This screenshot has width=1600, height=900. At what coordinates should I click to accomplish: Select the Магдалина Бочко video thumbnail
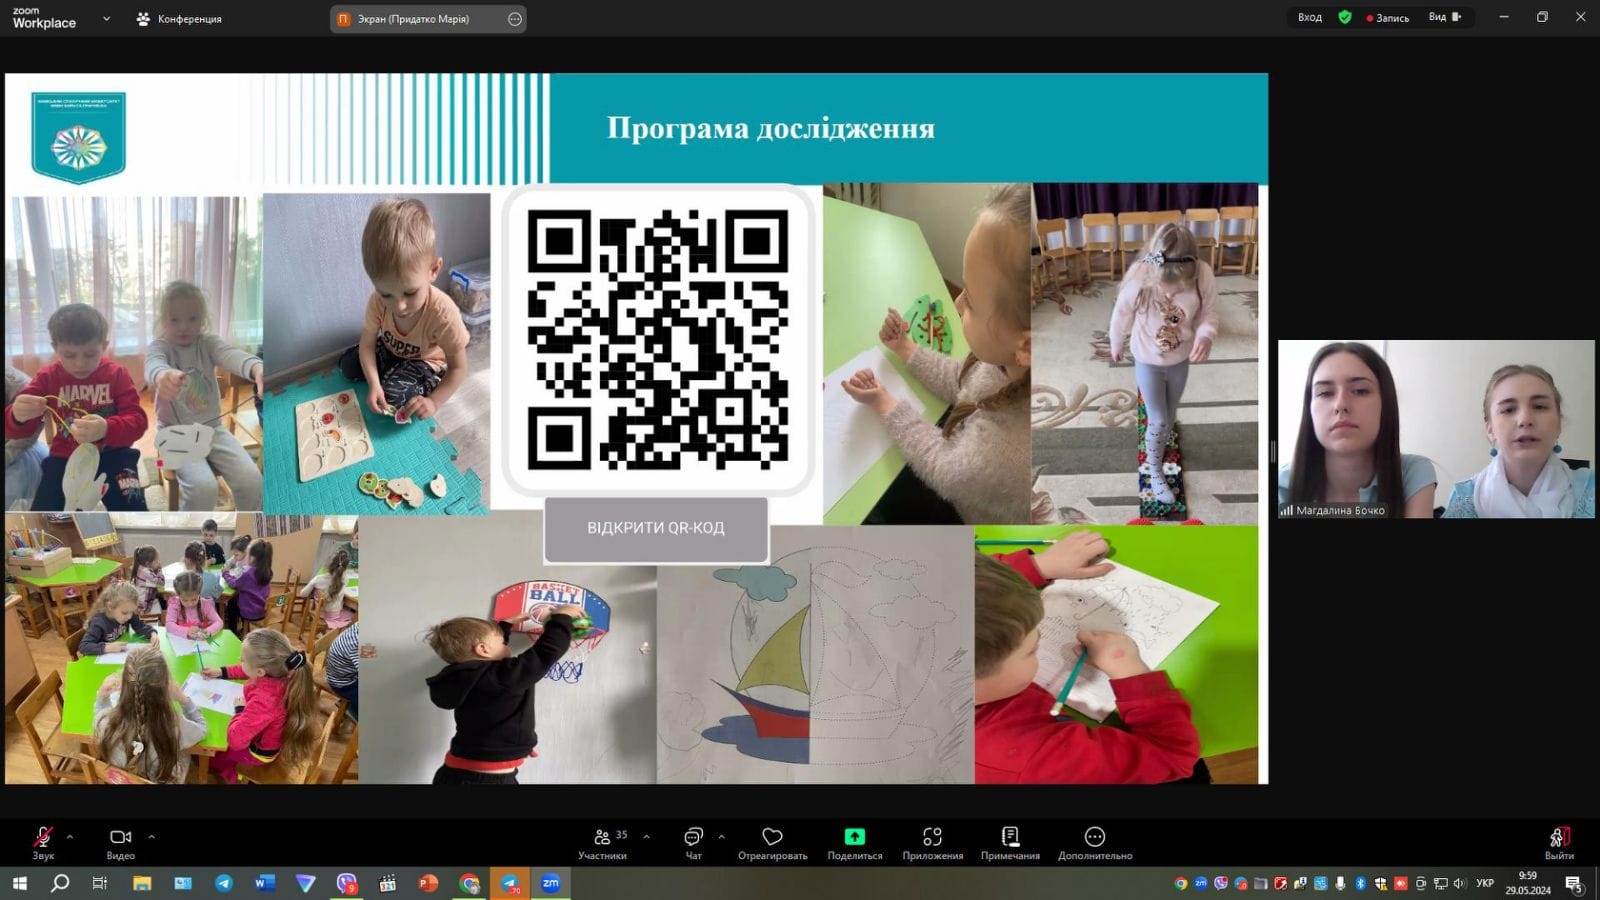coord(1436,429)
